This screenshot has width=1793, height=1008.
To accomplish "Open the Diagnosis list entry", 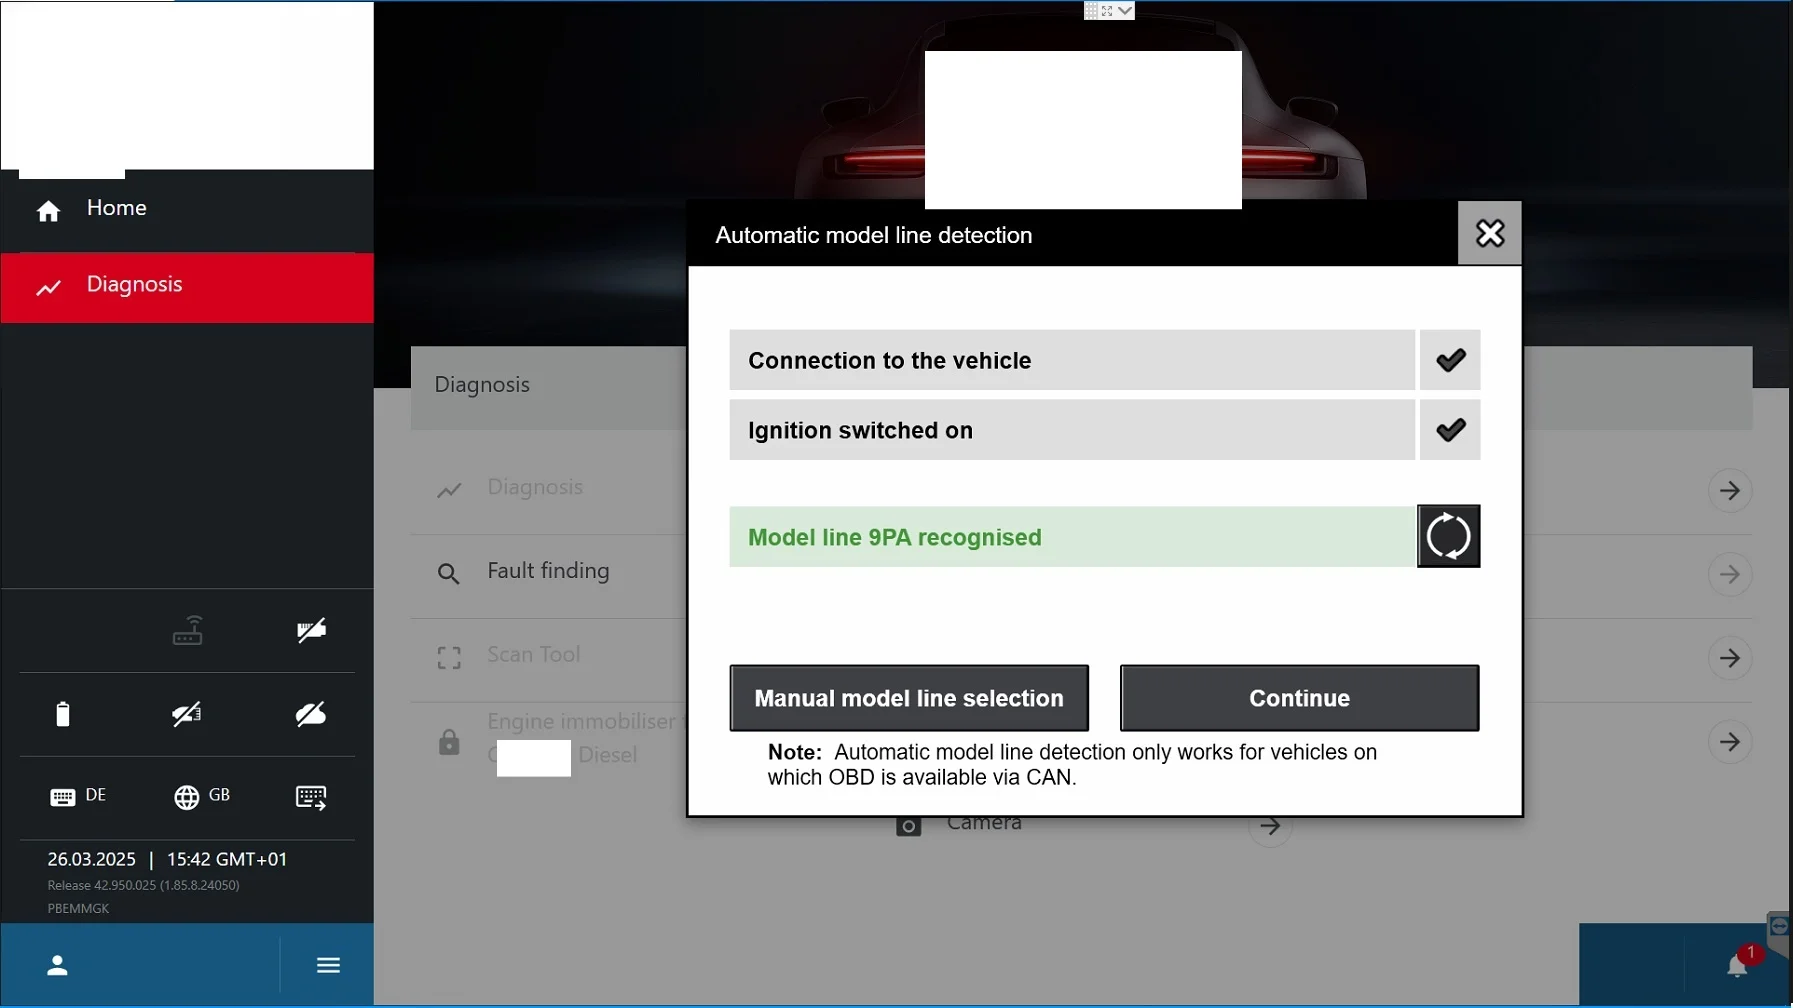I will tap(535, 487).
